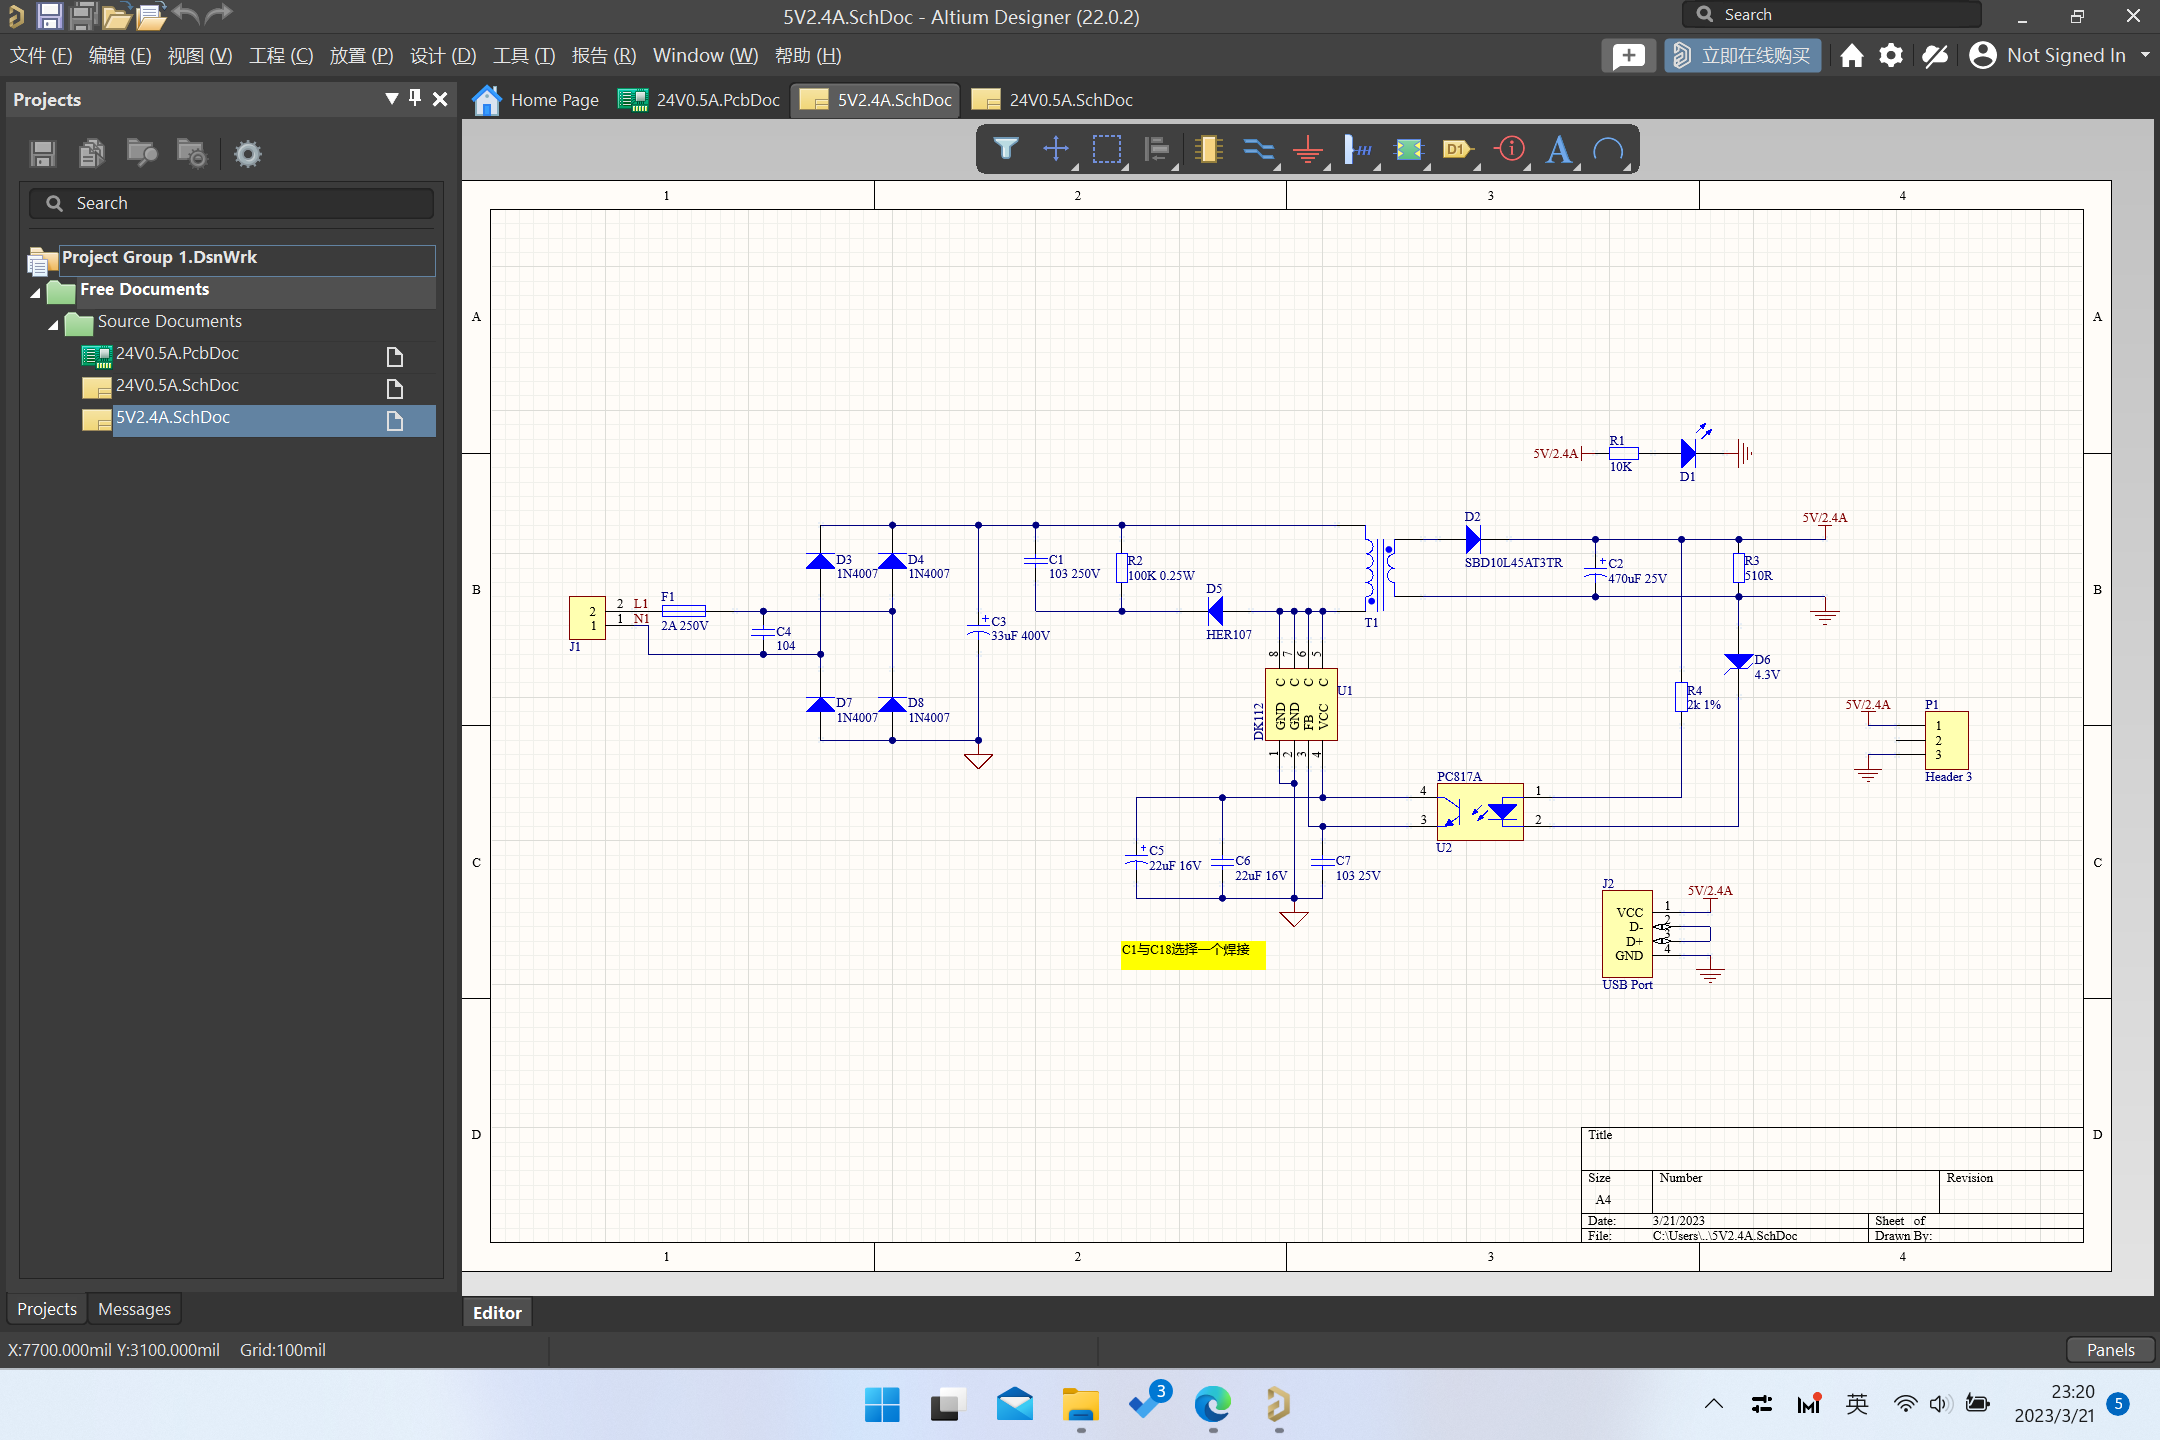Open the Windows Start button
This screenshot has height=1440, width=2160.
(x=882, y=1405)
